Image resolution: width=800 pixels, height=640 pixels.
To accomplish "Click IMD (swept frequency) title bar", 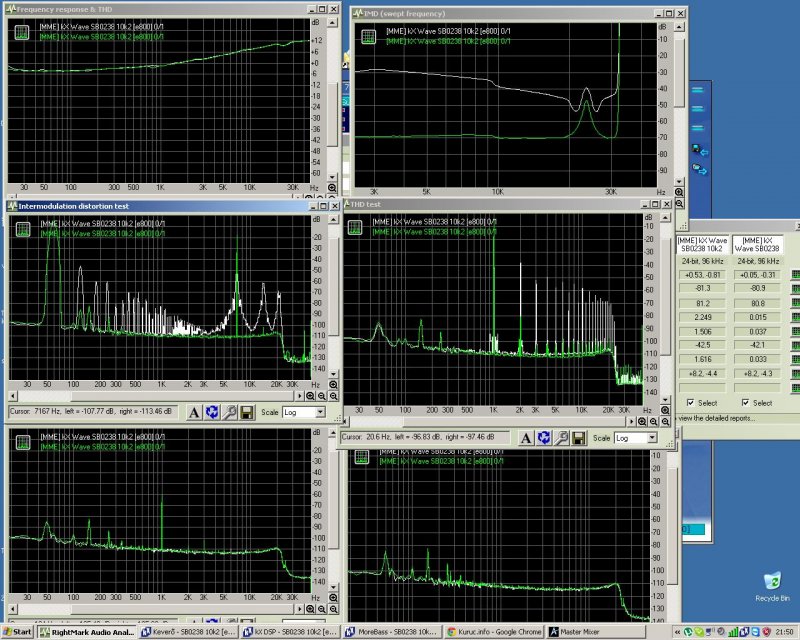I will coord(519,13).
